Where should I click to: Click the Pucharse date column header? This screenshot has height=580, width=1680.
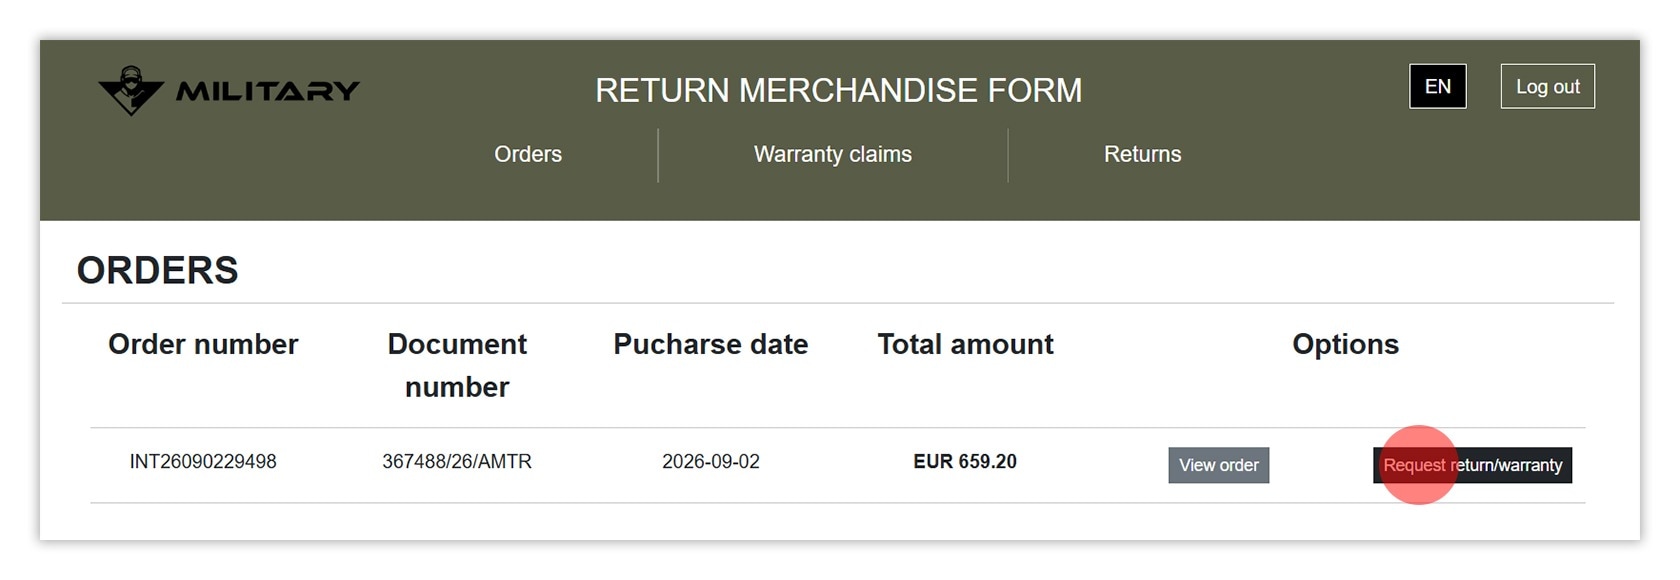pos(711,344)
